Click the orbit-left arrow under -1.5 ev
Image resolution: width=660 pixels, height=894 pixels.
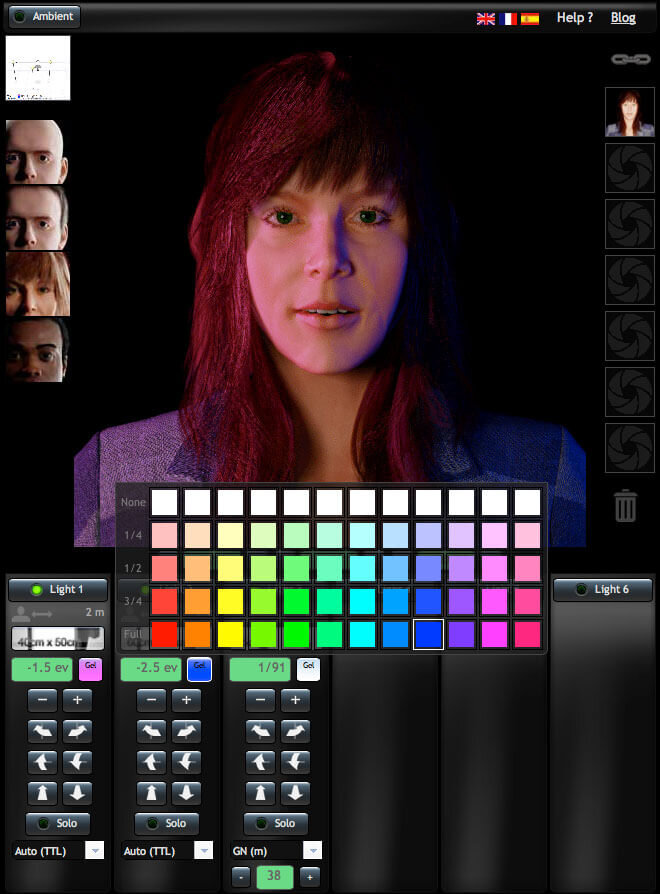[x=43, y=731]
